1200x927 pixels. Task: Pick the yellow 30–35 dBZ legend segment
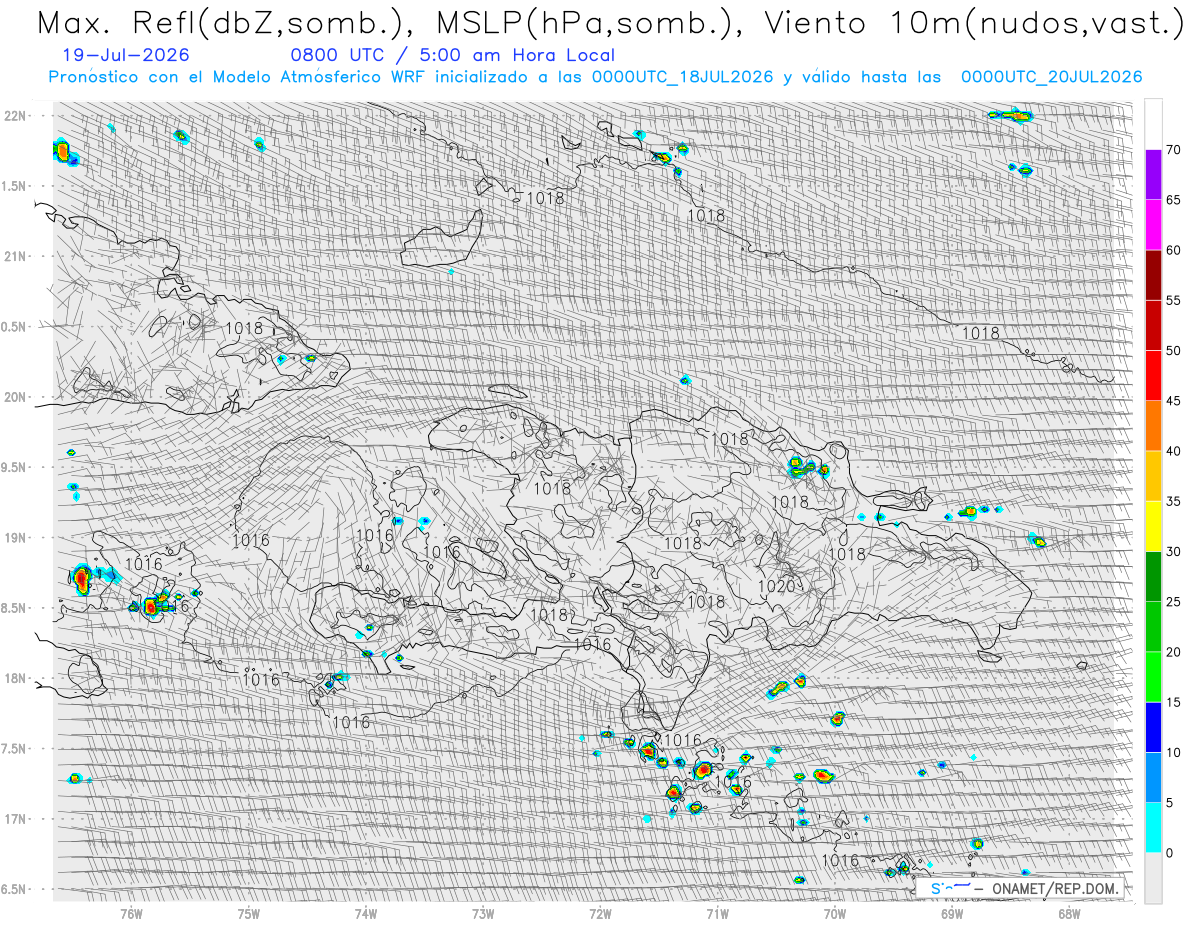[1154, 526]
